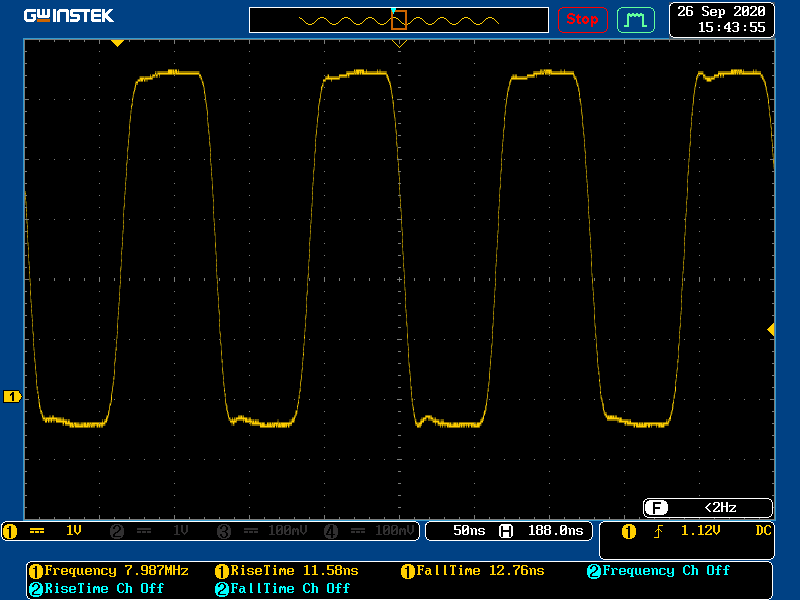This screenshot has width=800, height=600.
Task: Click the trigger level arrow on right edge
Action: click(770, 329)
